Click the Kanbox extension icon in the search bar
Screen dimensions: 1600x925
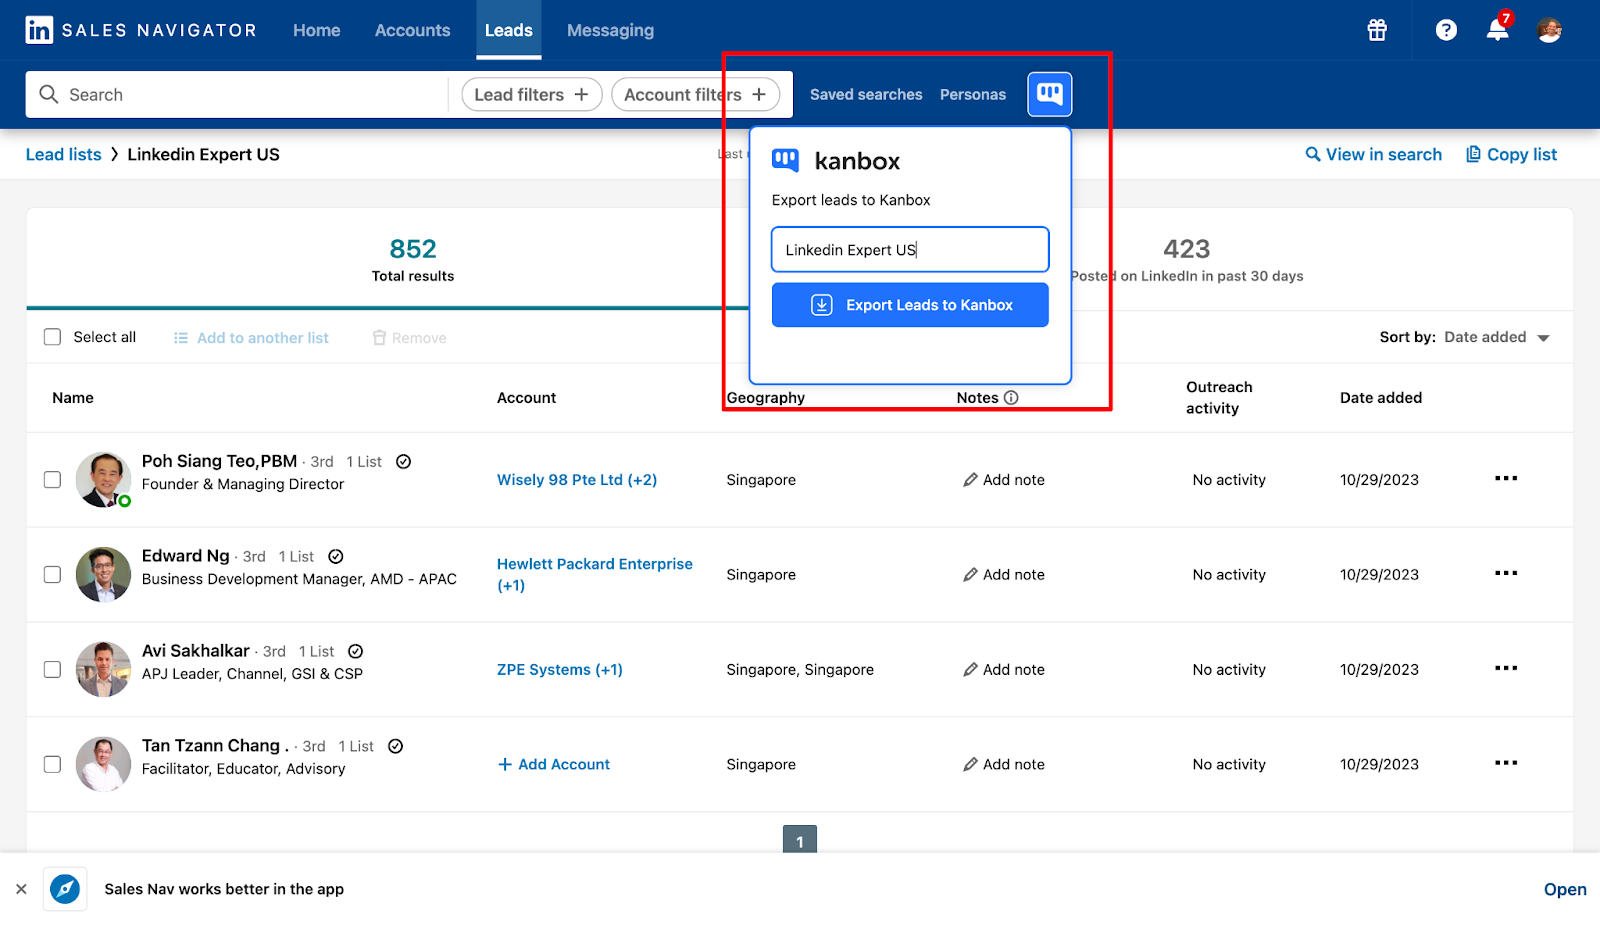pyautogui.click(x=1050, y=94)
